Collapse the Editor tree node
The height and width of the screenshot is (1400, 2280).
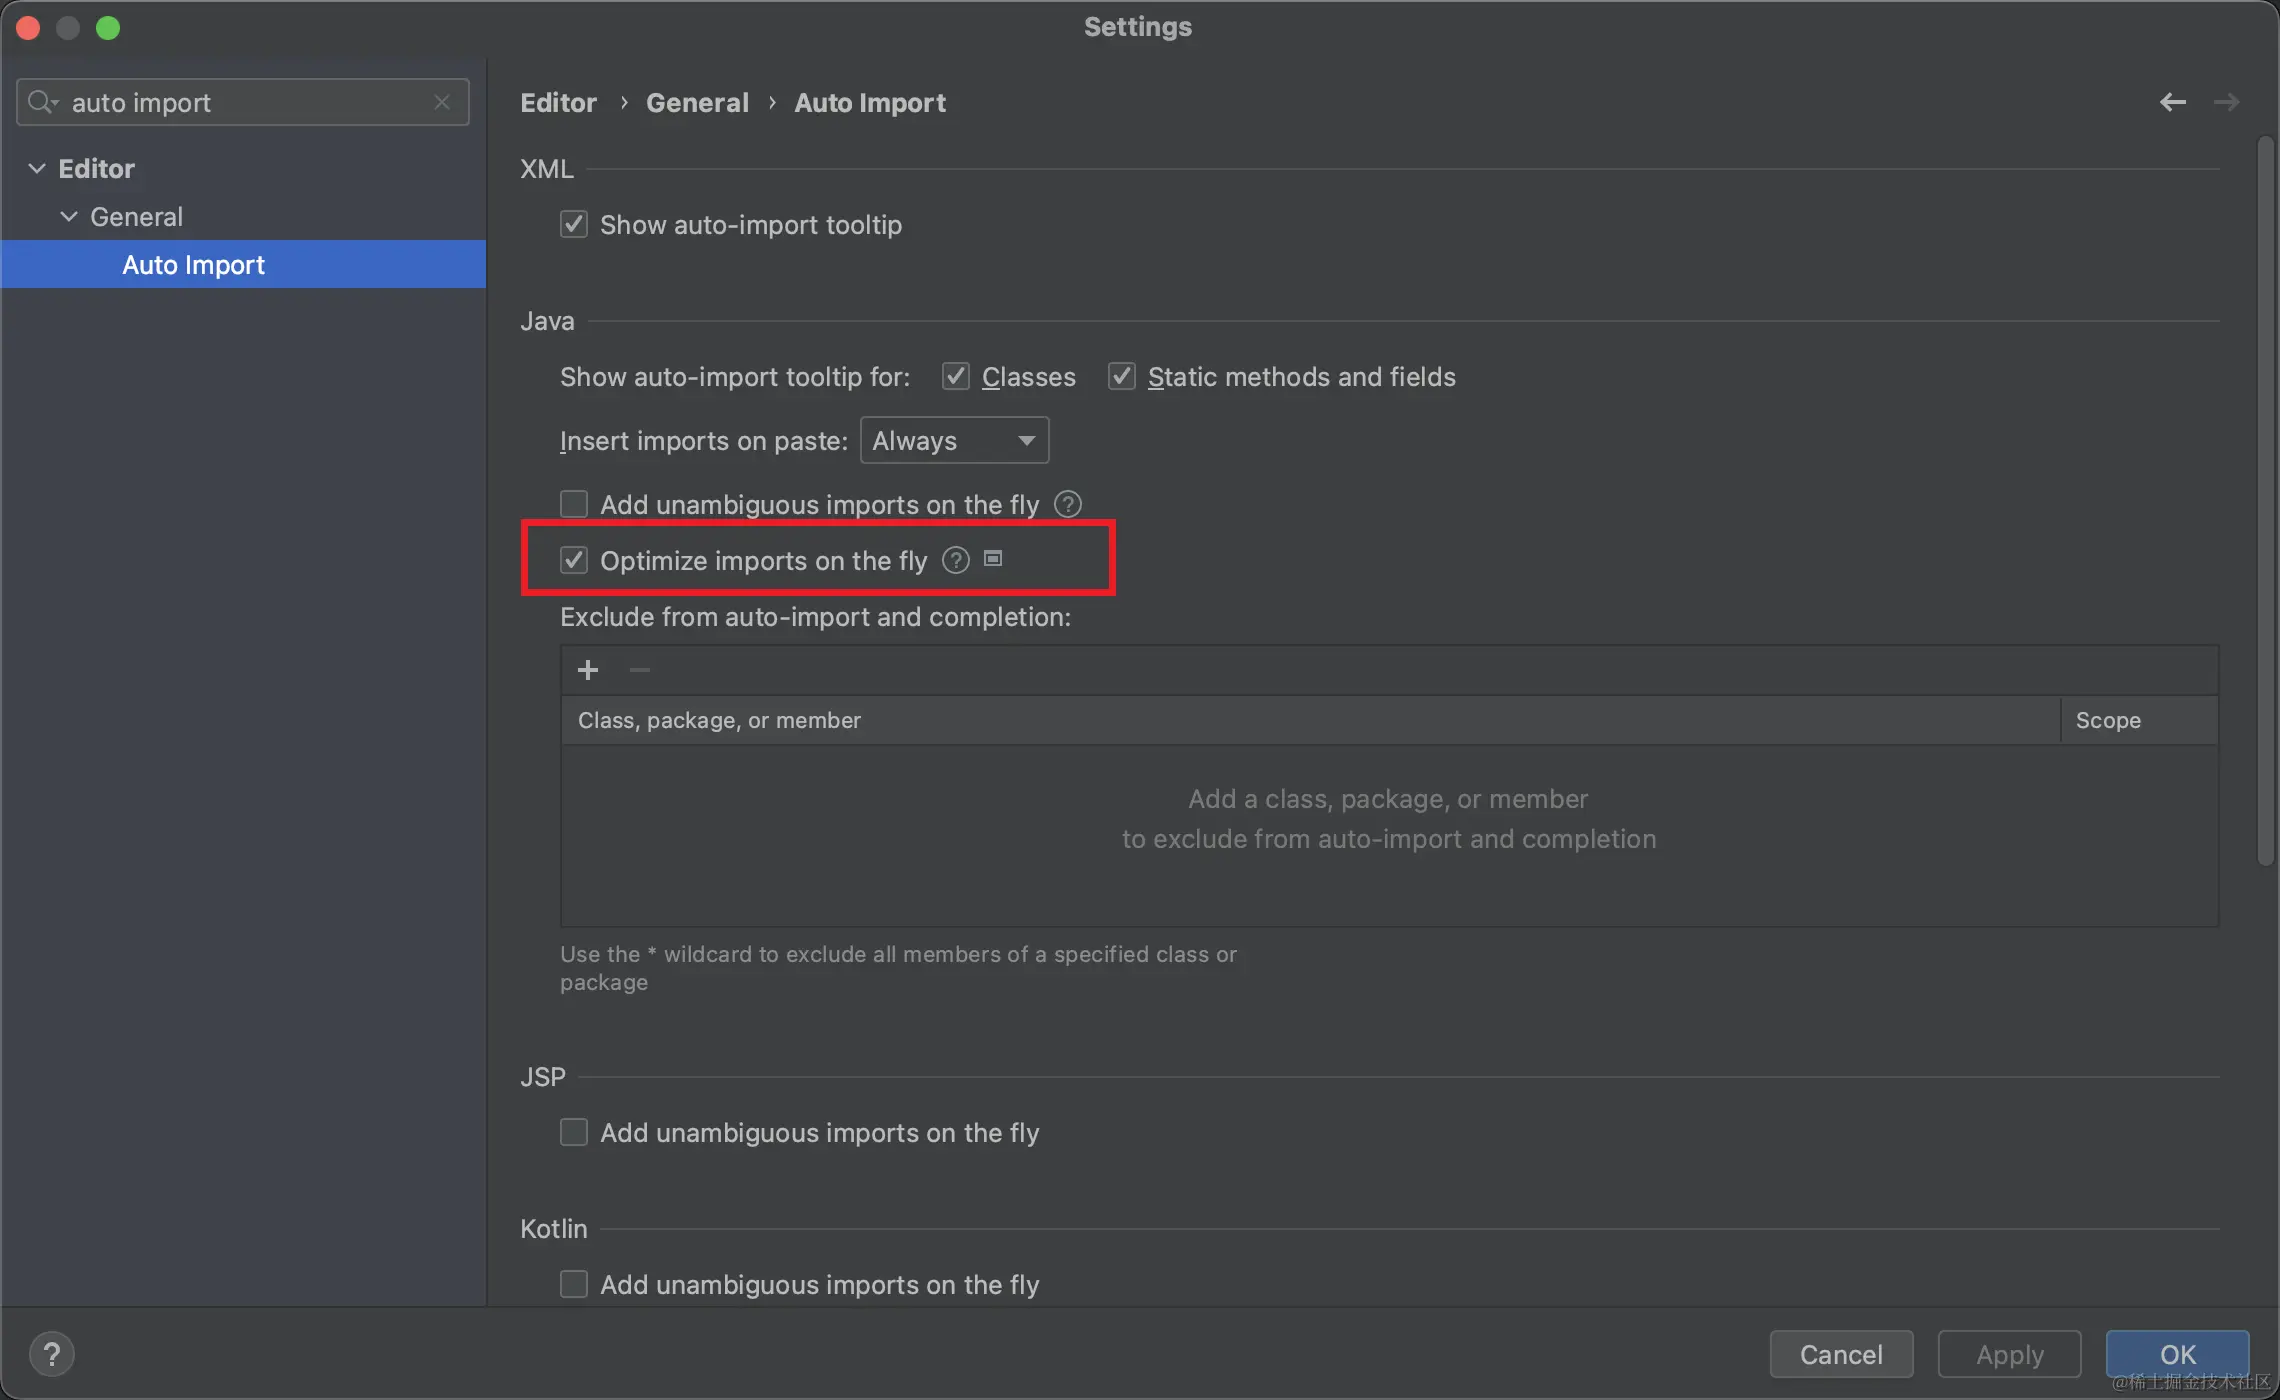click(37, 168)
